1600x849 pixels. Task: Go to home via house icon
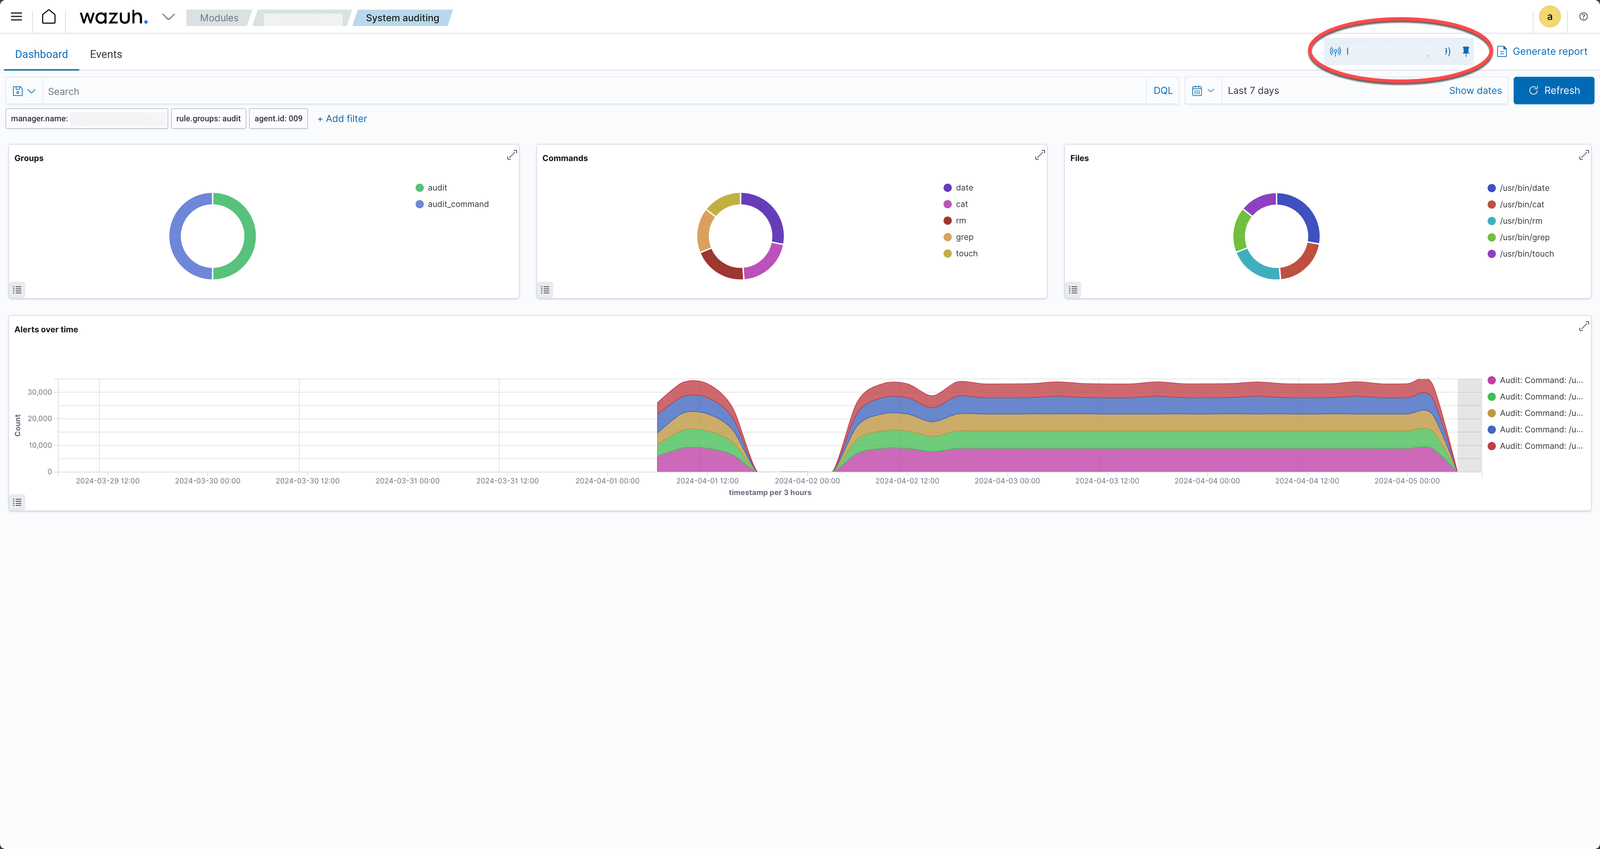click(x=48, y=17)
